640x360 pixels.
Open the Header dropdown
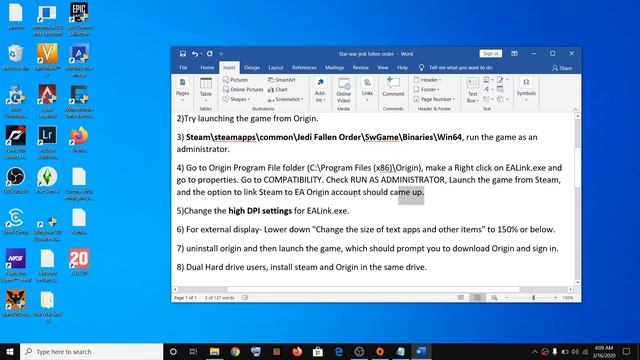pyautogui.click(x=427, y=80)
